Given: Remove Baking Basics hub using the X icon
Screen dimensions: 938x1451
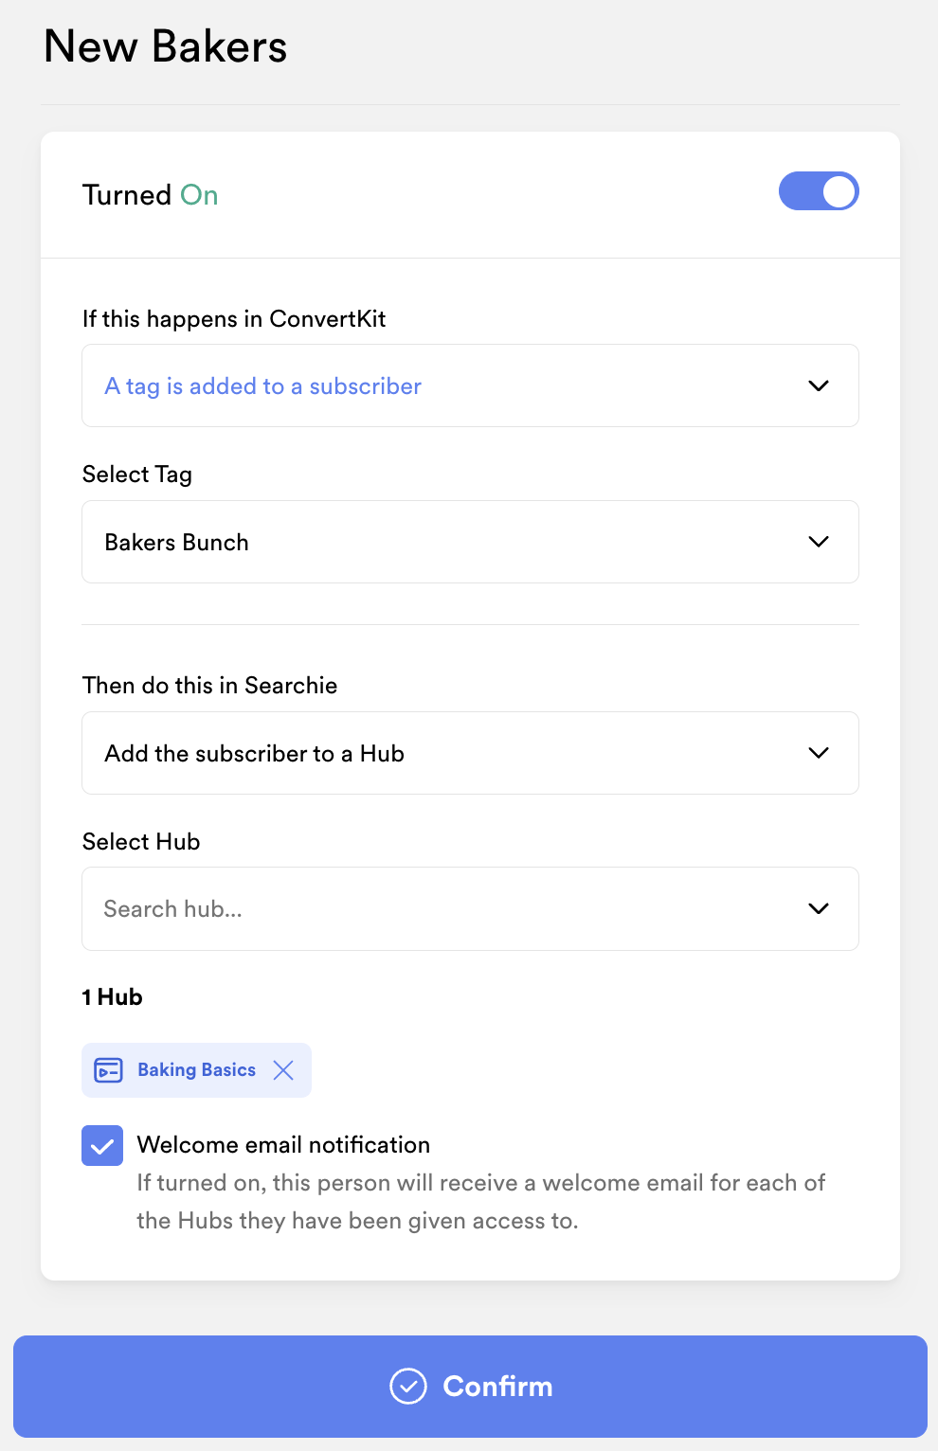Looking at the screenshot, I should (x=283, y=1069).
